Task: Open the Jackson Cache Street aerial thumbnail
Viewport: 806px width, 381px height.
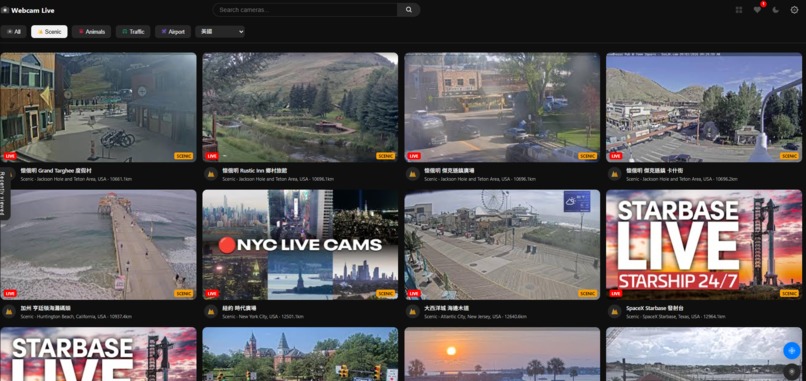Action: 704,107
